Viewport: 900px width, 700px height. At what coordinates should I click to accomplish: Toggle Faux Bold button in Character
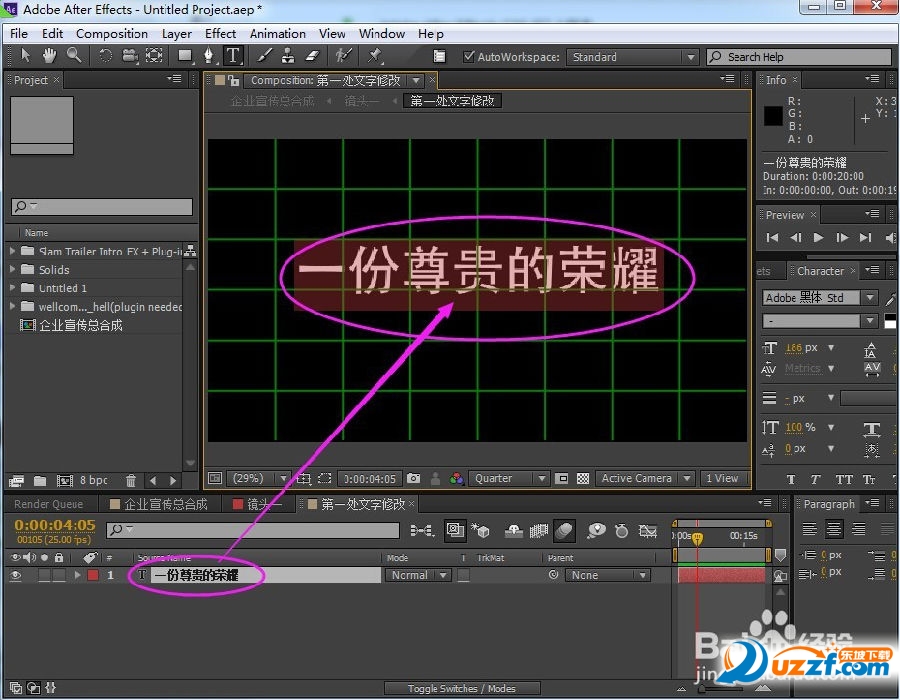pos(791,479)
